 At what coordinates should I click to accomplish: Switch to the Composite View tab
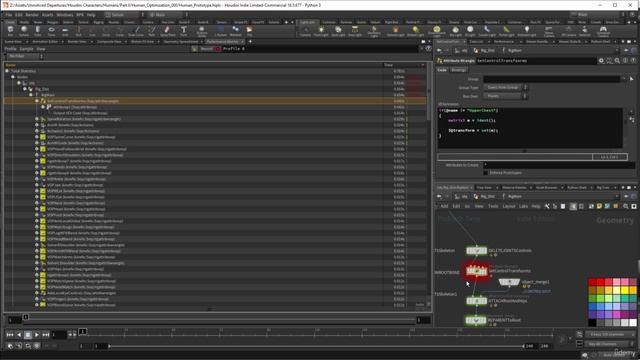point(109,42)
